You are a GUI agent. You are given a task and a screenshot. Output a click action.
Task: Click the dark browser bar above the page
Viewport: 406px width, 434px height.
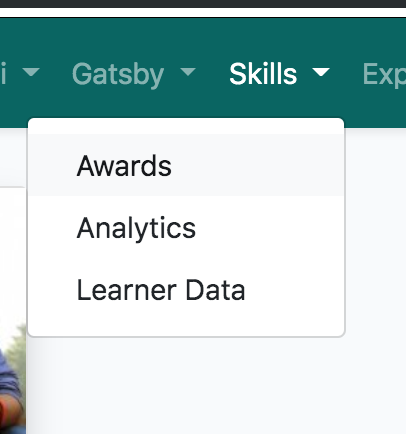tap(203, 4)
